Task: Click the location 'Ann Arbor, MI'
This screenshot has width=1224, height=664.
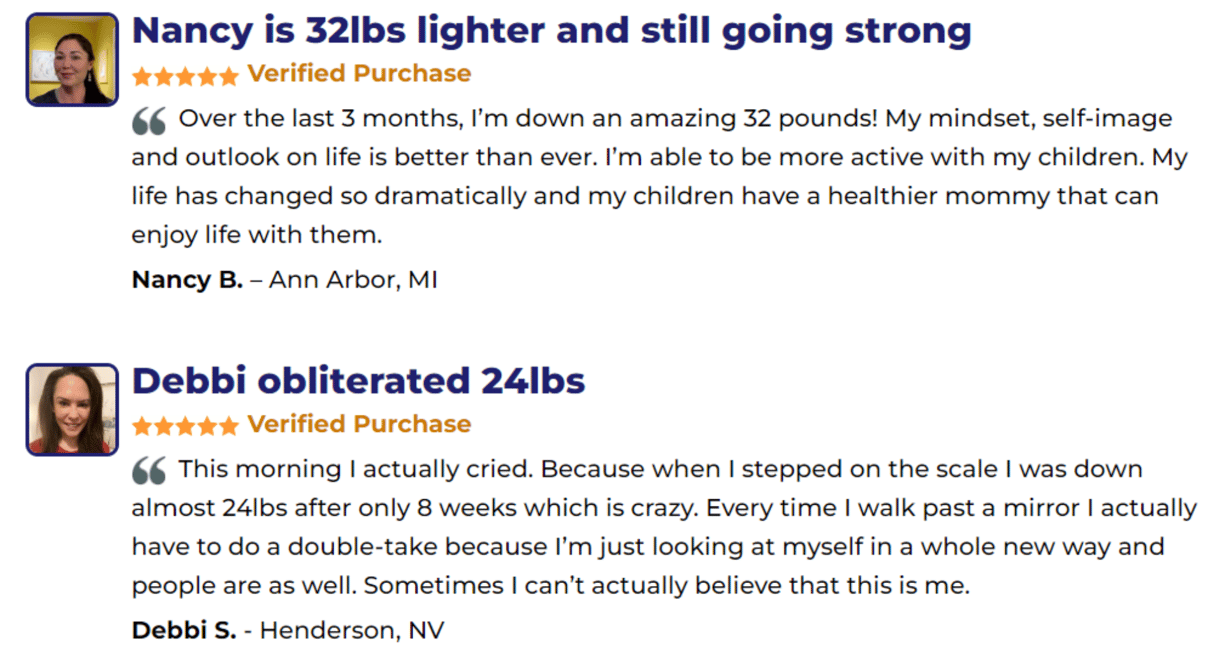Action: click(x=353, y=280)
